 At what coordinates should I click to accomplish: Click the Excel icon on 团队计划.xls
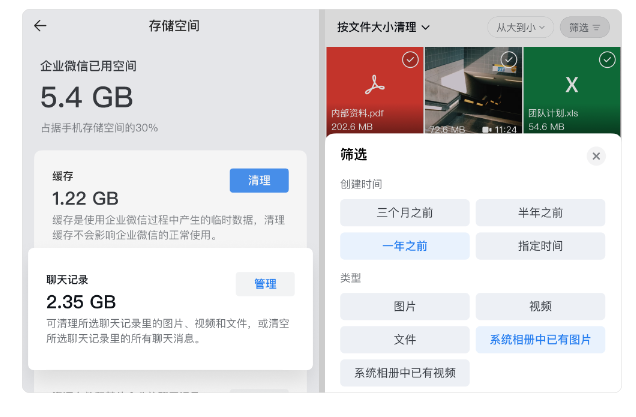tap(571, 84)
